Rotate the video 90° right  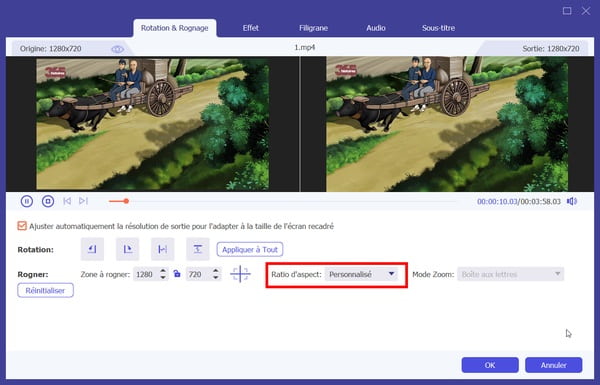pyautogui.click(x=127, y=250)
